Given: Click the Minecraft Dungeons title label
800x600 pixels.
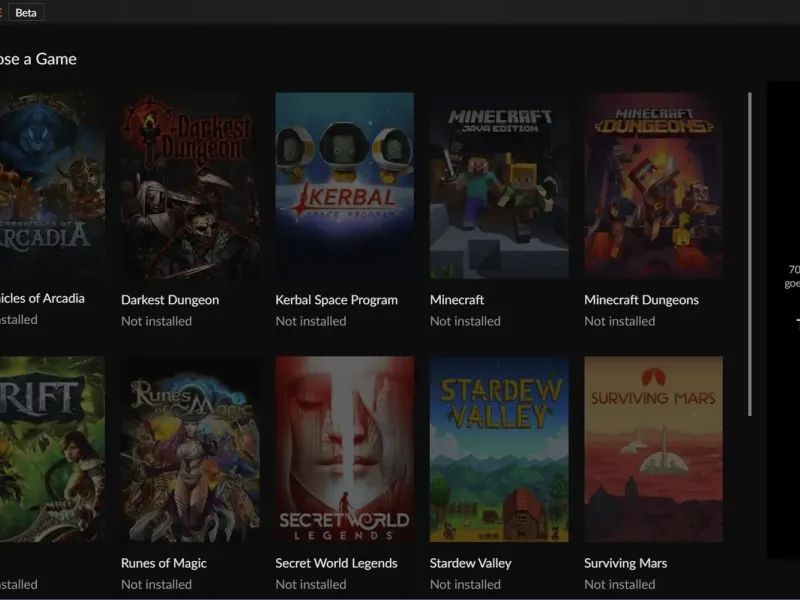Looking at the screenshot, I should [641, 300].
